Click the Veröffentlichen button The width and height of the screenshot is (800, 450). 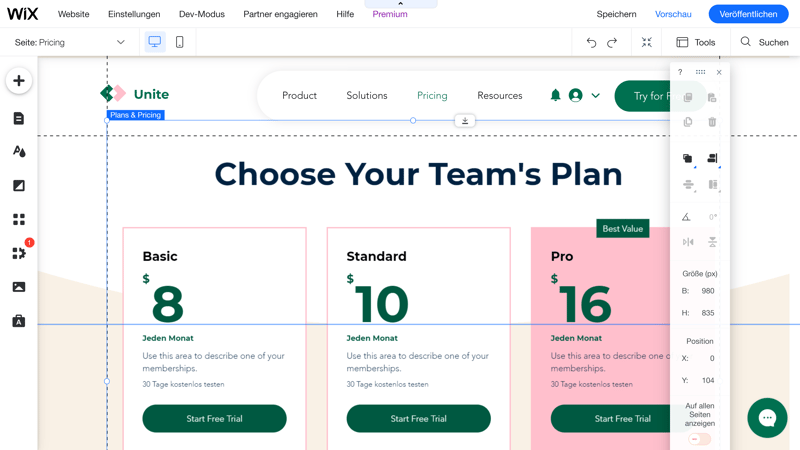(x=748, y=14)
